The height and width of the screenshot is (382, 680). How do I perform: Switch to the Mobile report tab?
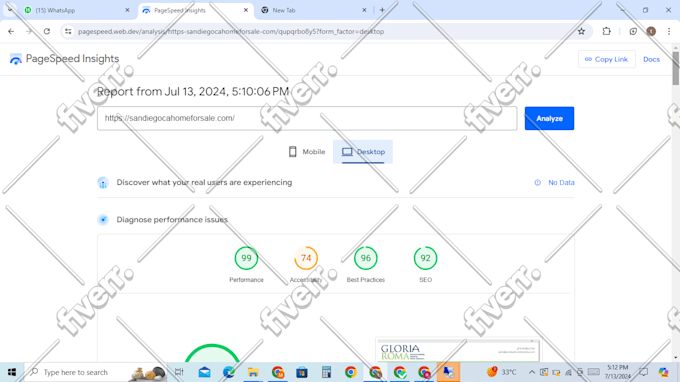[x=307, y=152]
